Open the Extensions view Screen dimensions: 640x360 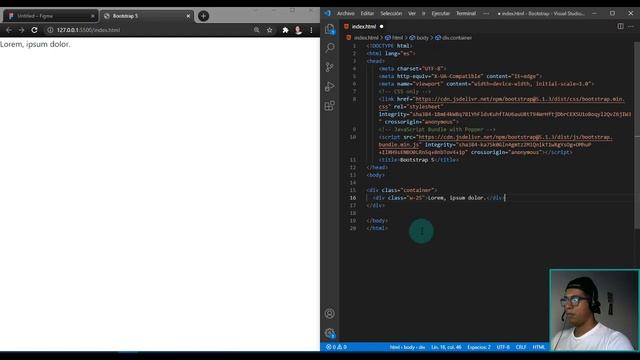click(329, 106)
